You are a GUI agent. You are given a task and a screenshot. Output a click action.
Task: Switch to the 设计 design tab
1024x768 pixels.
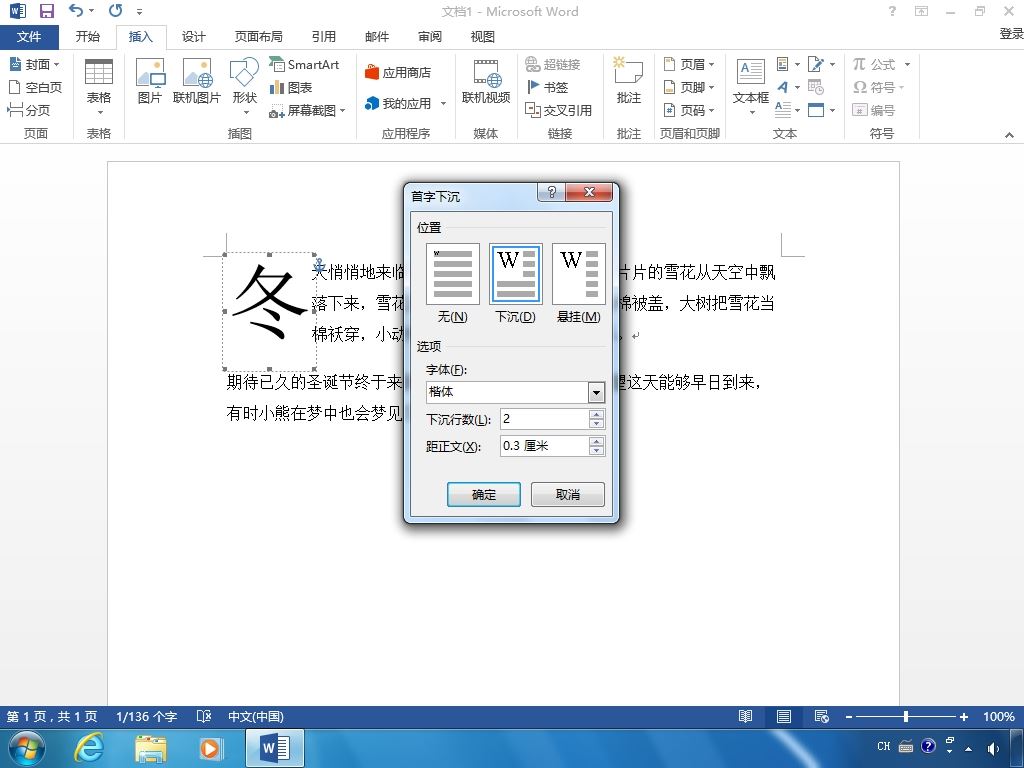click(193, 37)
